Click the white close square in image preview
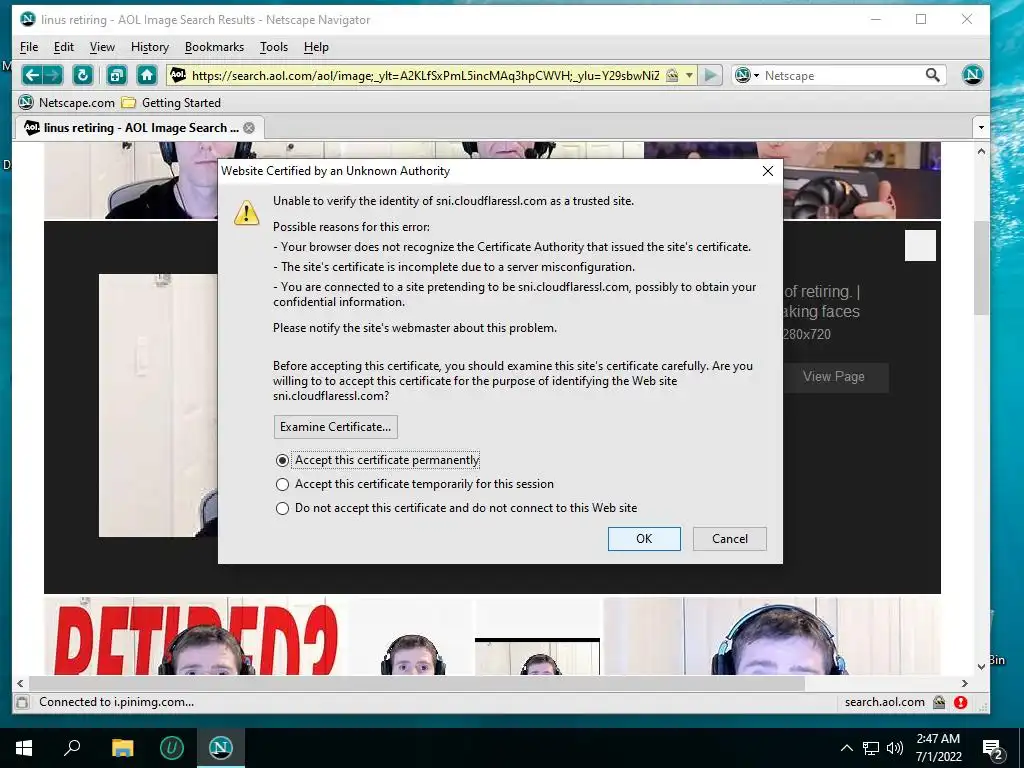The height and width of the screenshot is (768, 1024). (920, 246)
